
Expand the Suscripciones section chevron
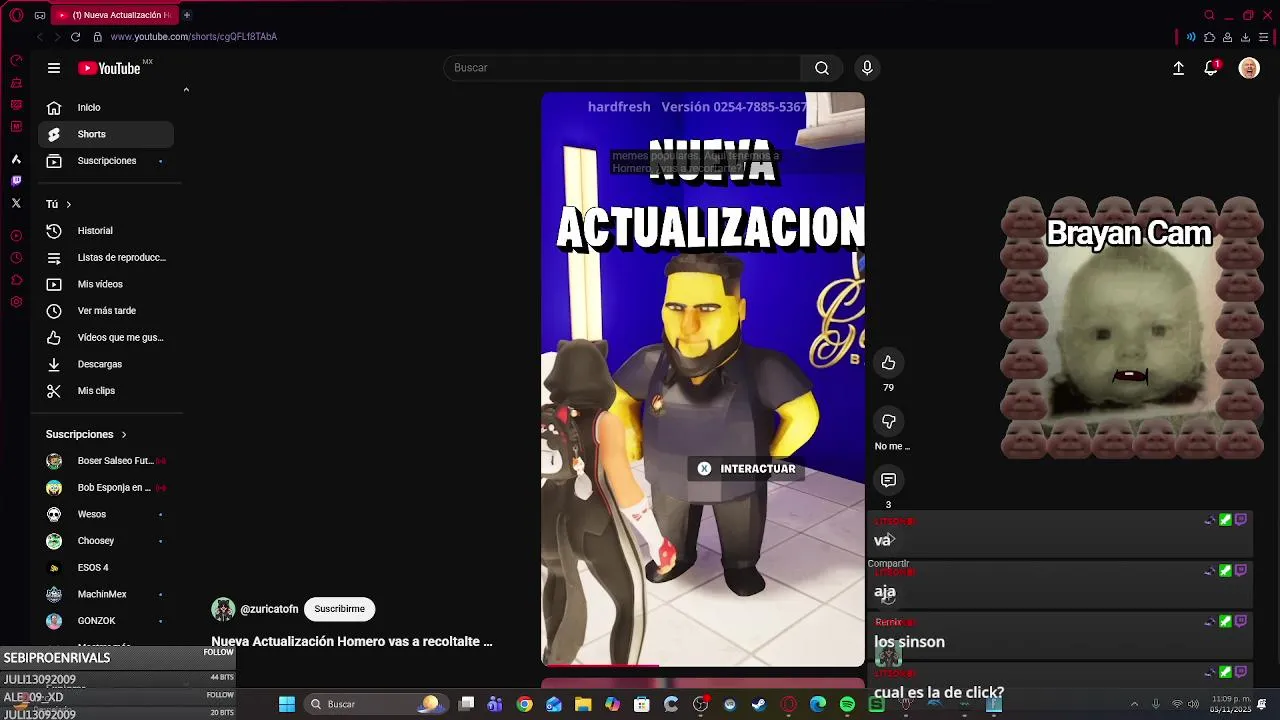(x=124, y=435)
